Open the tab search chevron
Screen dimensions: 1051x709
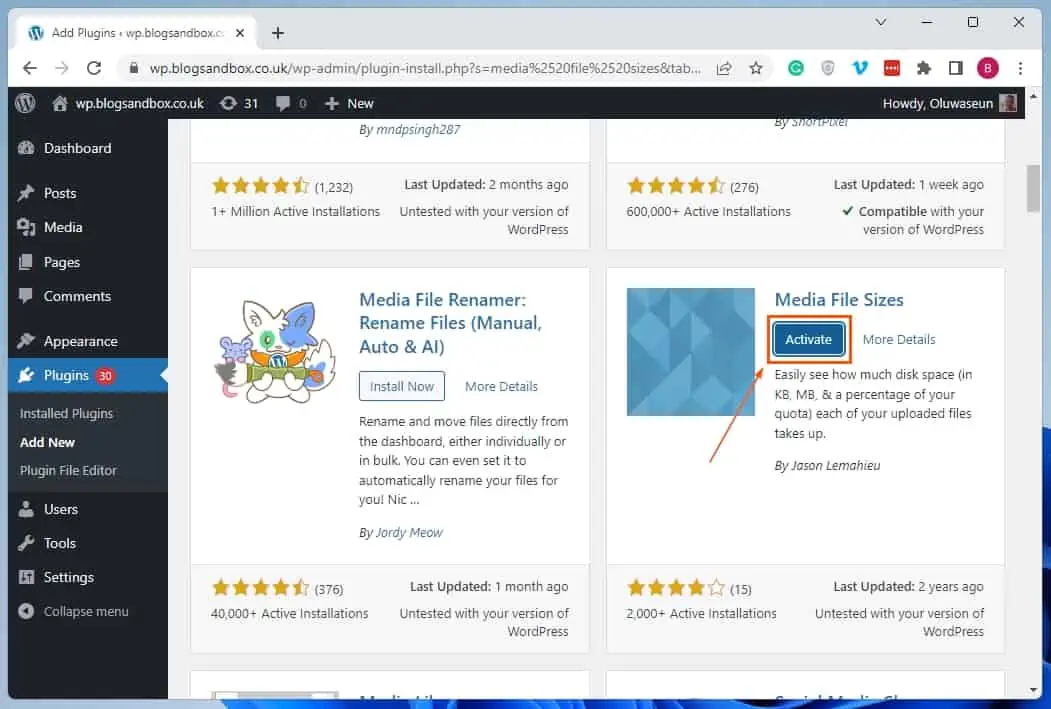click(881, 22)
